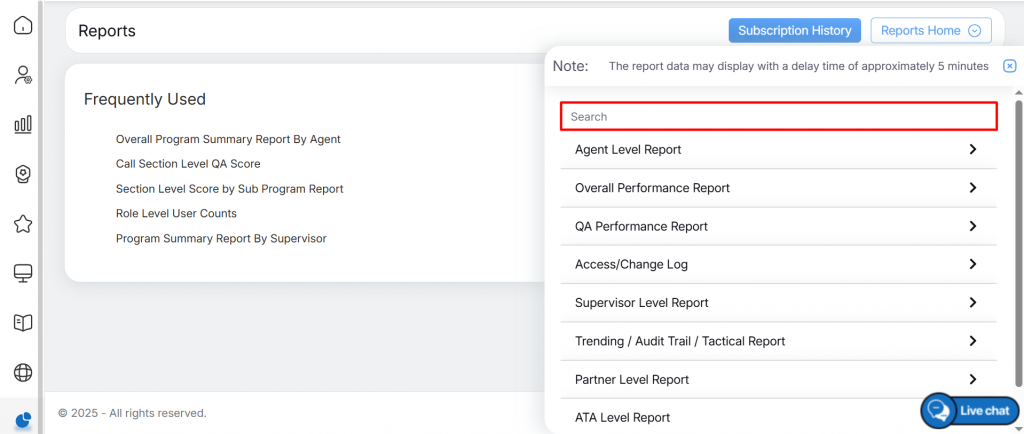The width and height of the screenshot is (1024, 434).
Task: Open the star favorites sidebar icon
Action: tap(22, 224)
